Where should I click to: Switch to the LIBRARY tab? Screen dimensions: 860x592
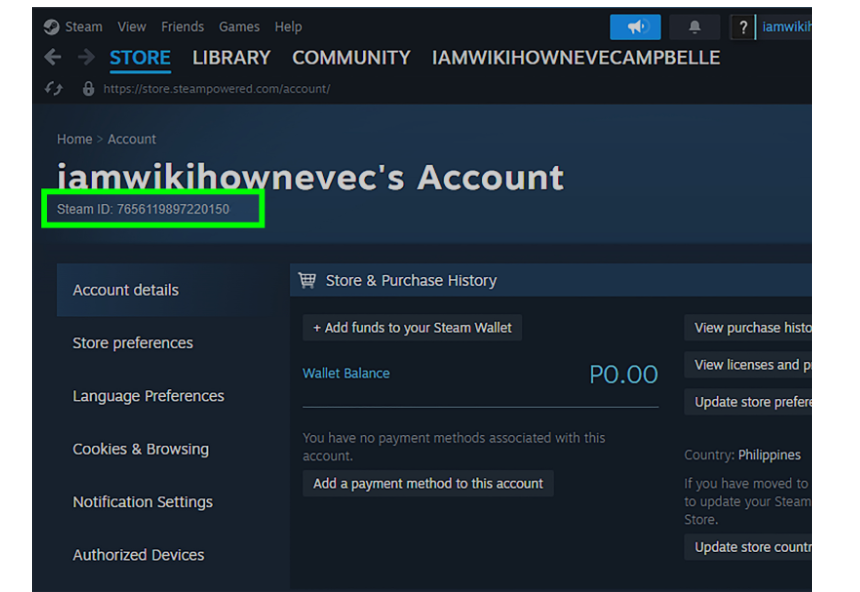point(231,58)
